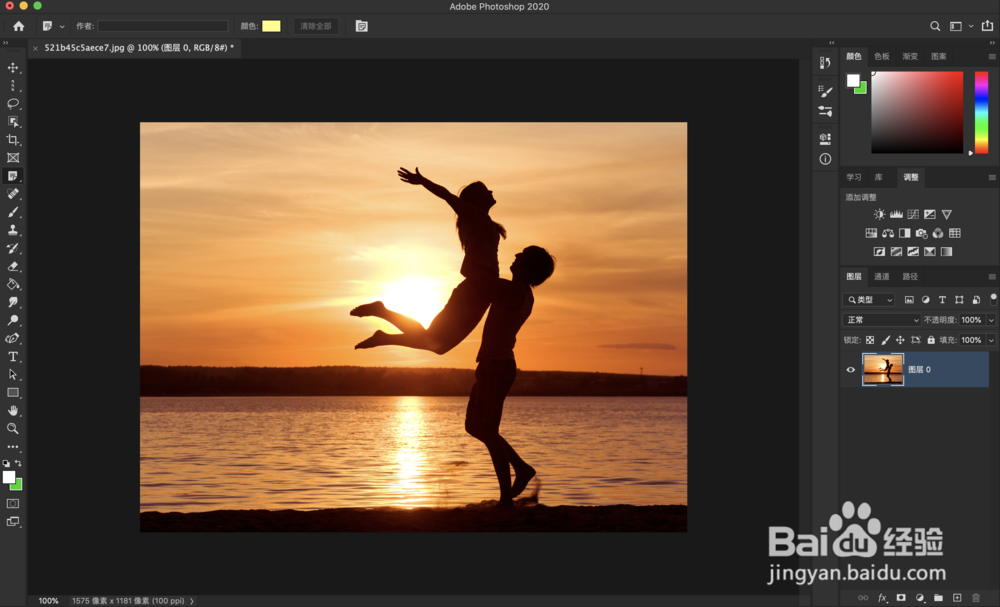The image size is (1000, 607).
Task: Open the Edit Toolbar three-dots menu
Action: click(13, 446)
